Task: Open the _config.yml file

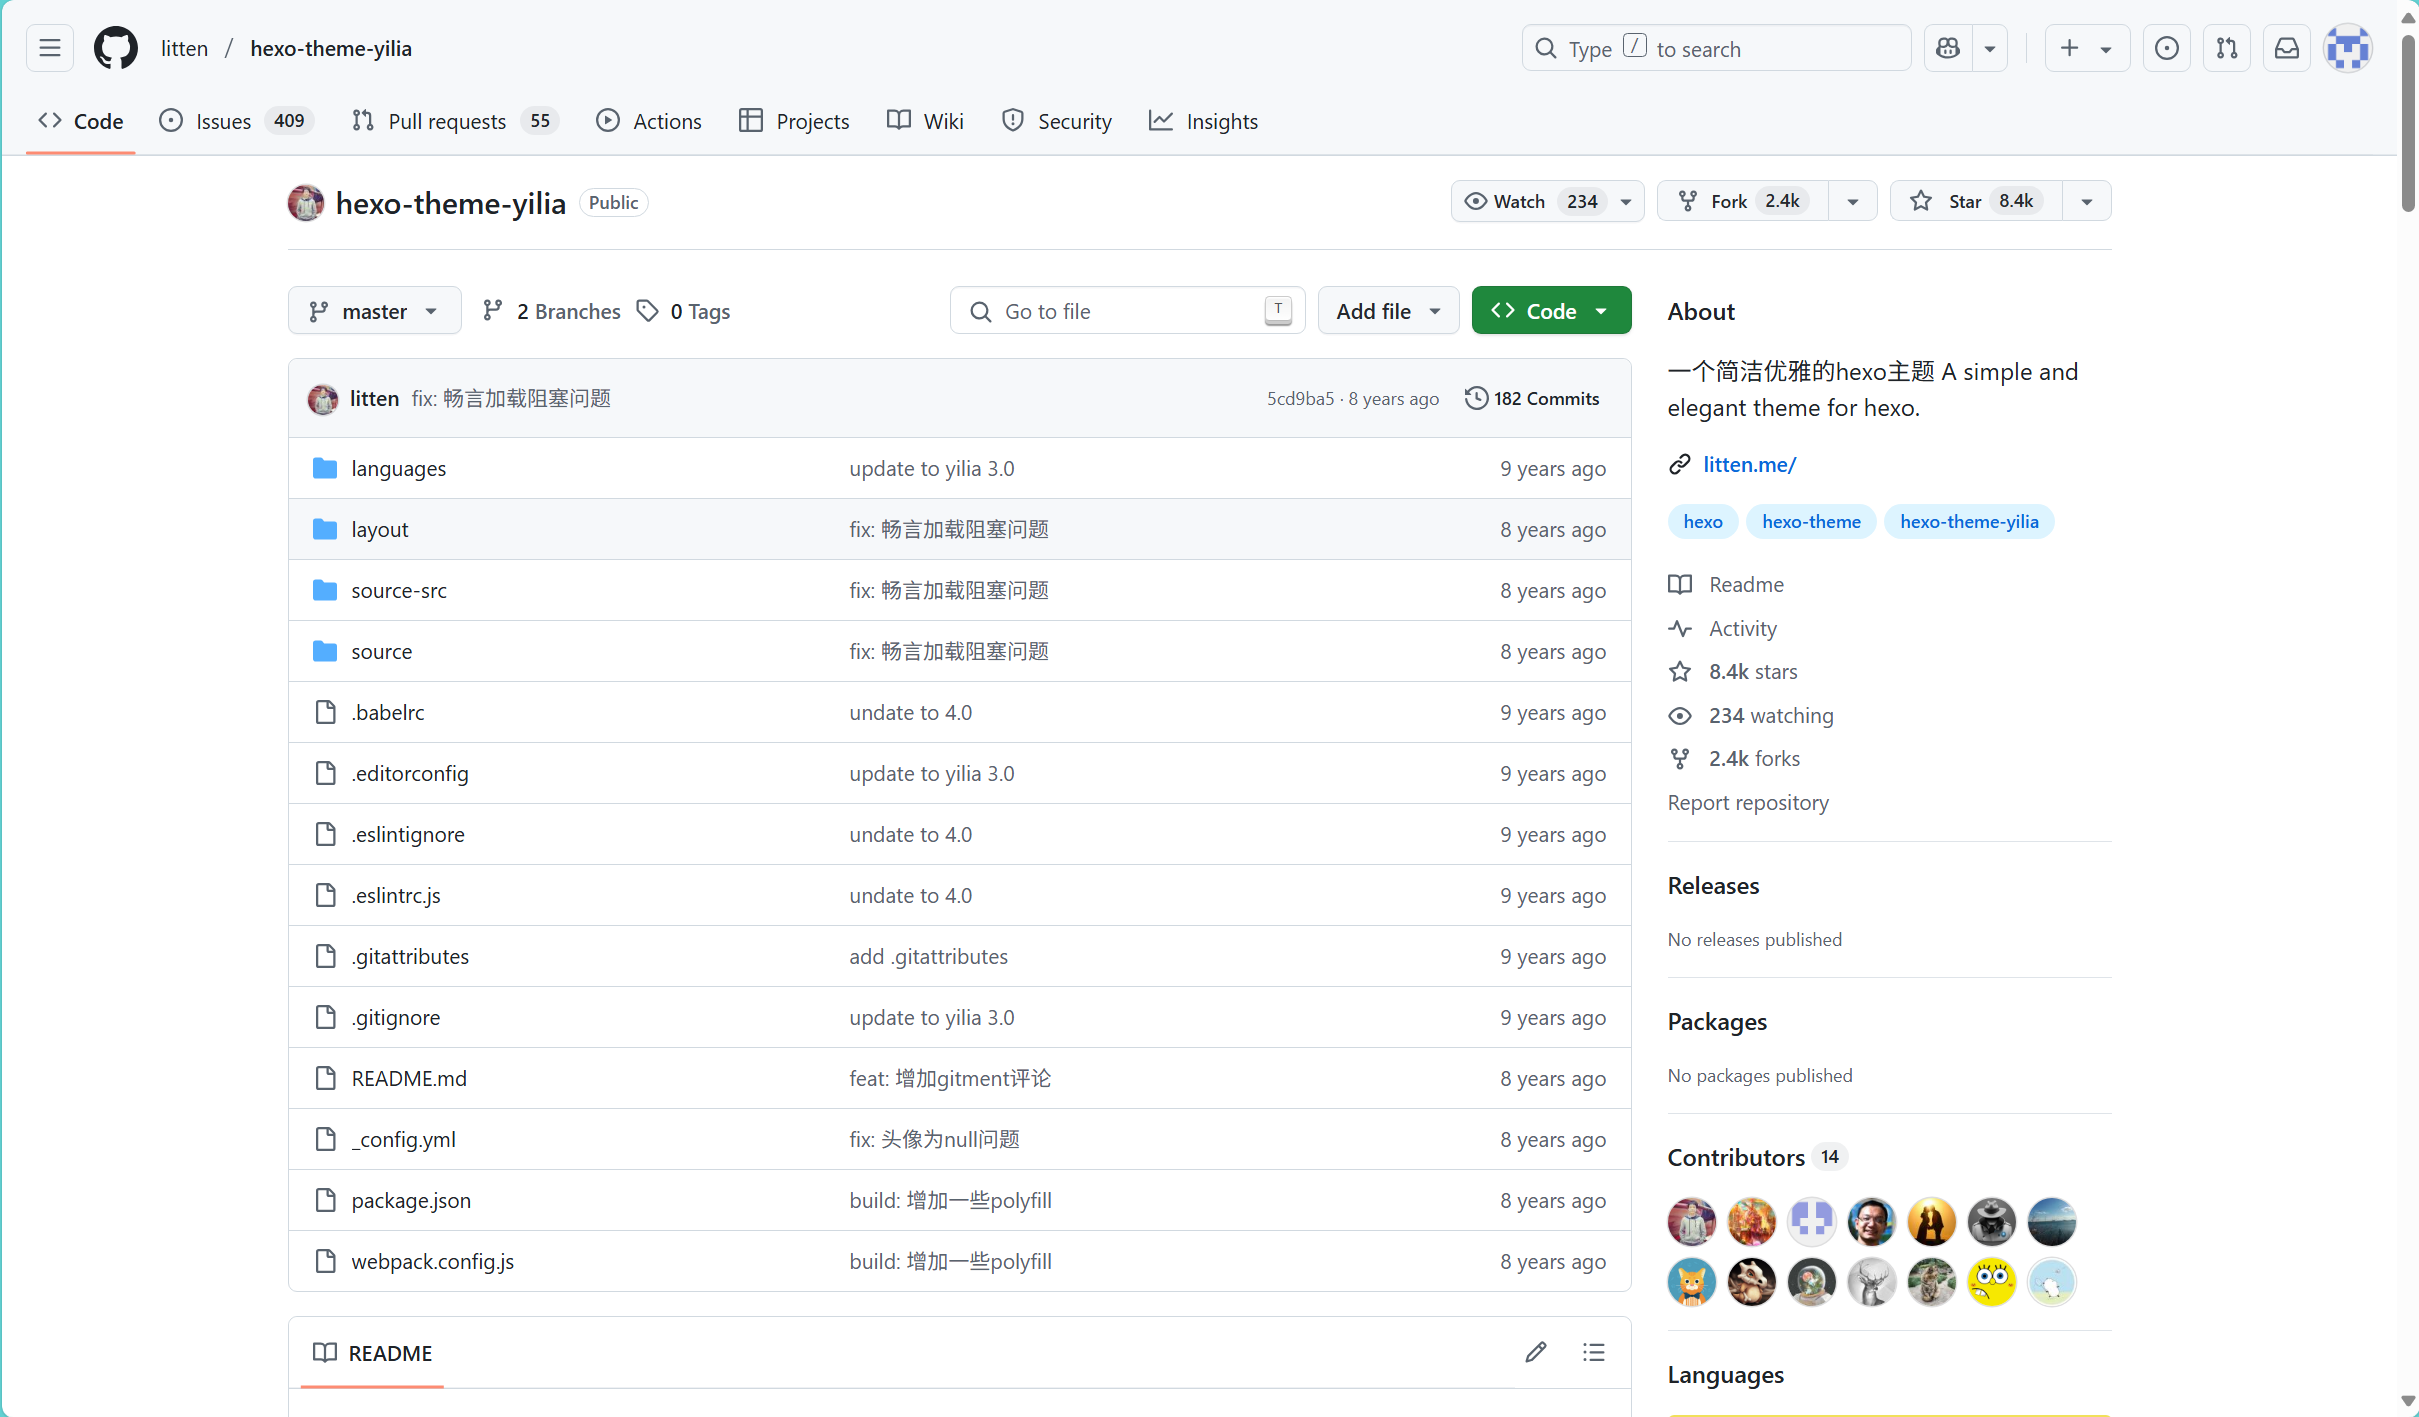Action: pyautogui.click(x=404, y=1139)
